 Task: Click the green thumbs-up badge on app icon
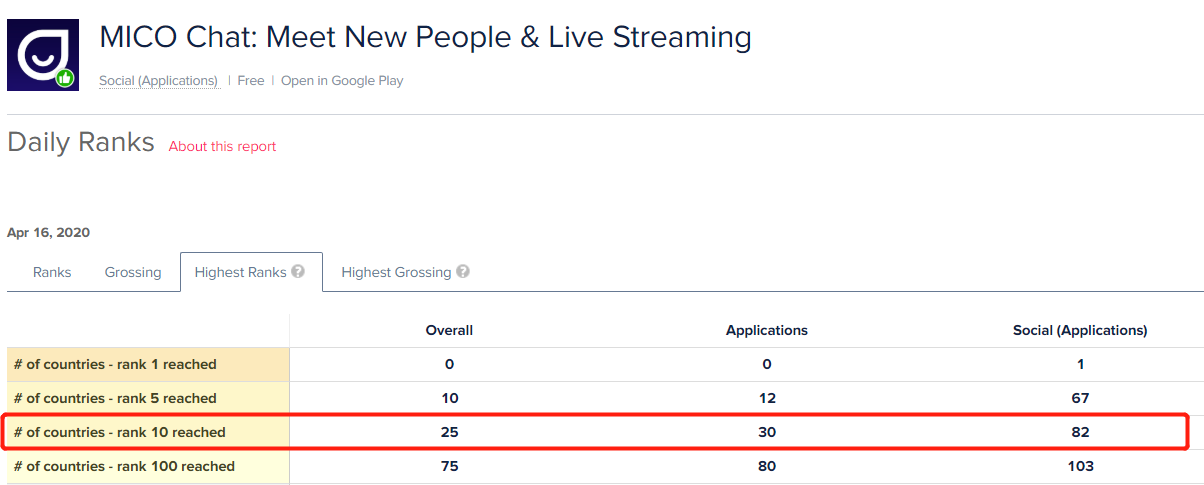click(66, 77)
